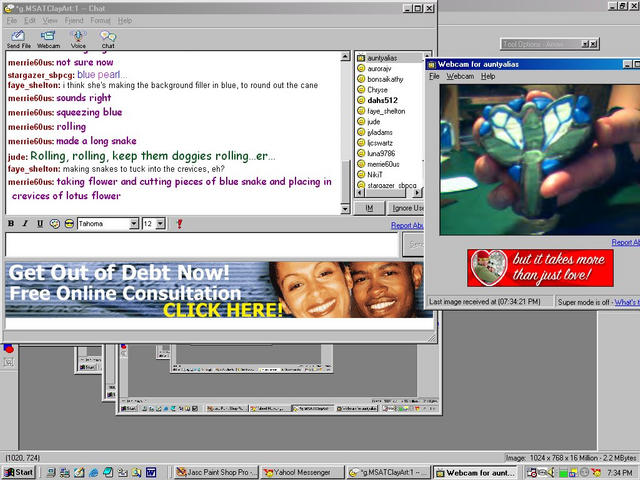Screen dimensions: 640x480
Task: Click the Chat toolbar icon
Action: tap(108, 39)
